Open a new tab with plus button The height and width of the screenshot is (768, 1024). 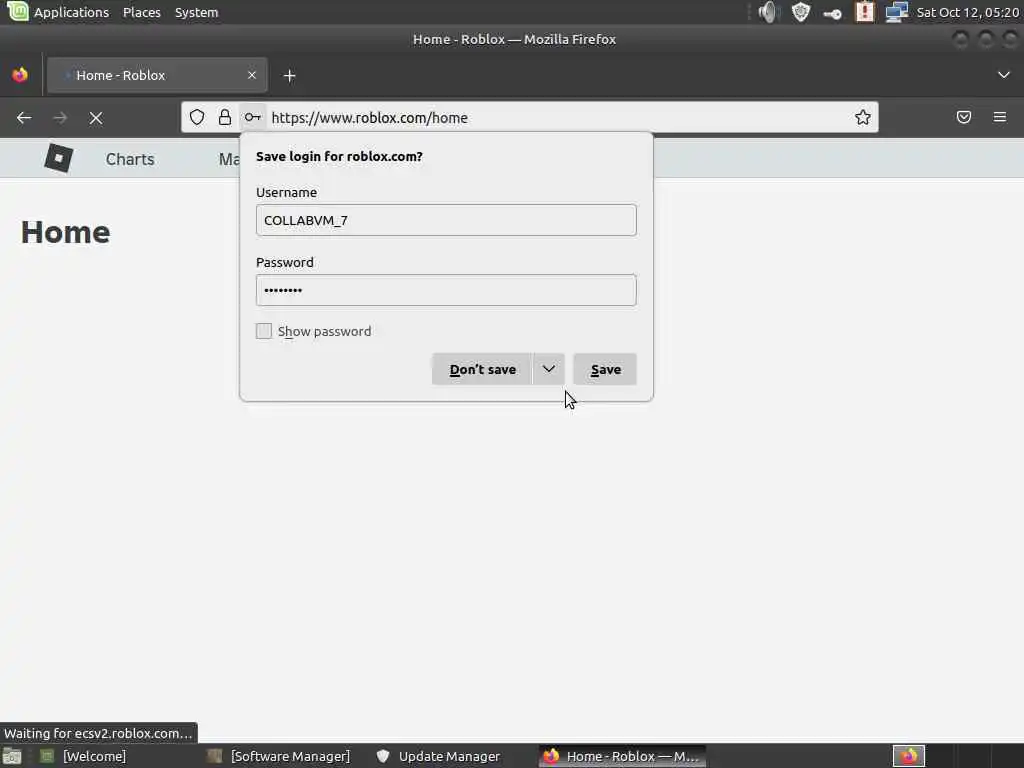click(x=290, y=76)
